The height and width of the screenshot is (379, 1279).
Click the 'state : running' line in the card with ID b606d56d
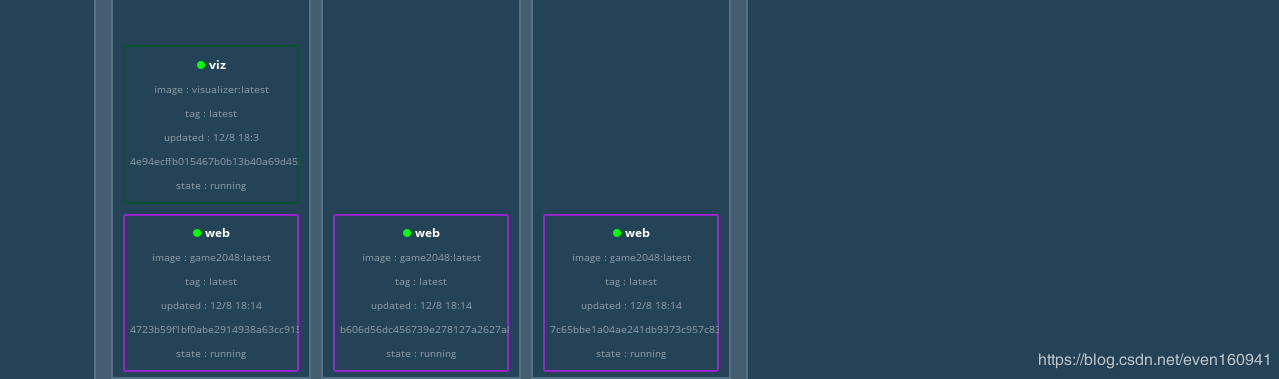[x=421, y=354]
